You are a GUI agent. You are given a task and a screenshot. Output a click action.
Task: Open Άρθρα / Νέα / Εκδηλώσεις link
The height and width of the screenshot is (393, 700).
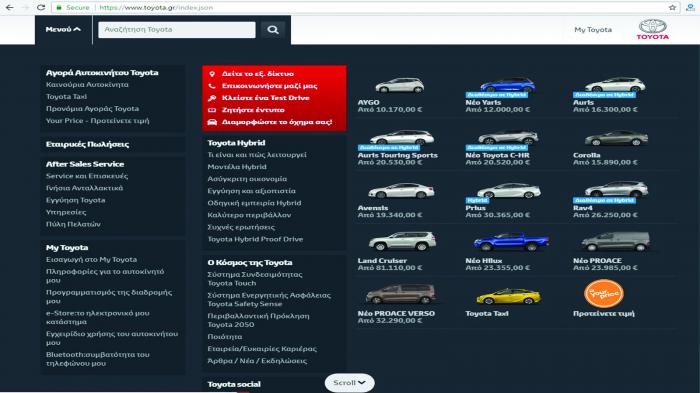(x=257, y=361)
